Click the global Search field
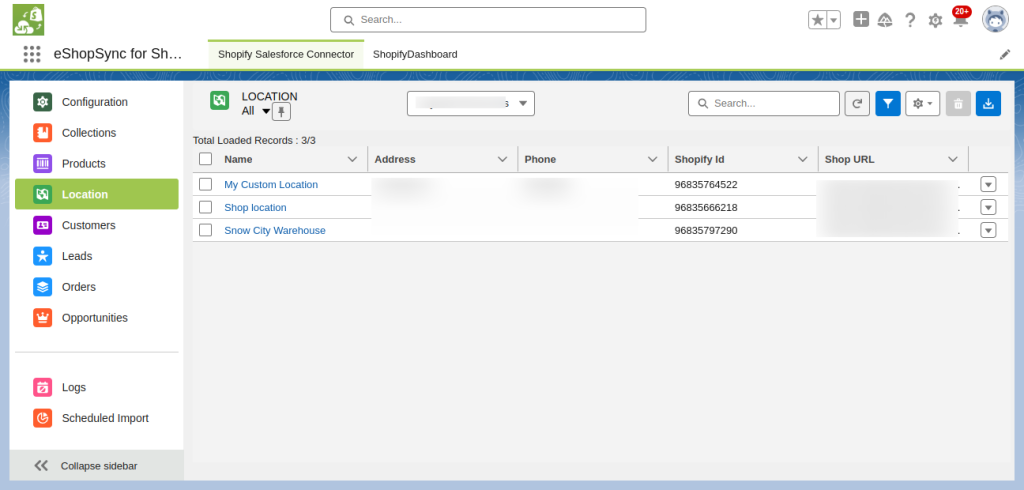1024x490 pixels. pyautogui.click(x=488, y=20)
